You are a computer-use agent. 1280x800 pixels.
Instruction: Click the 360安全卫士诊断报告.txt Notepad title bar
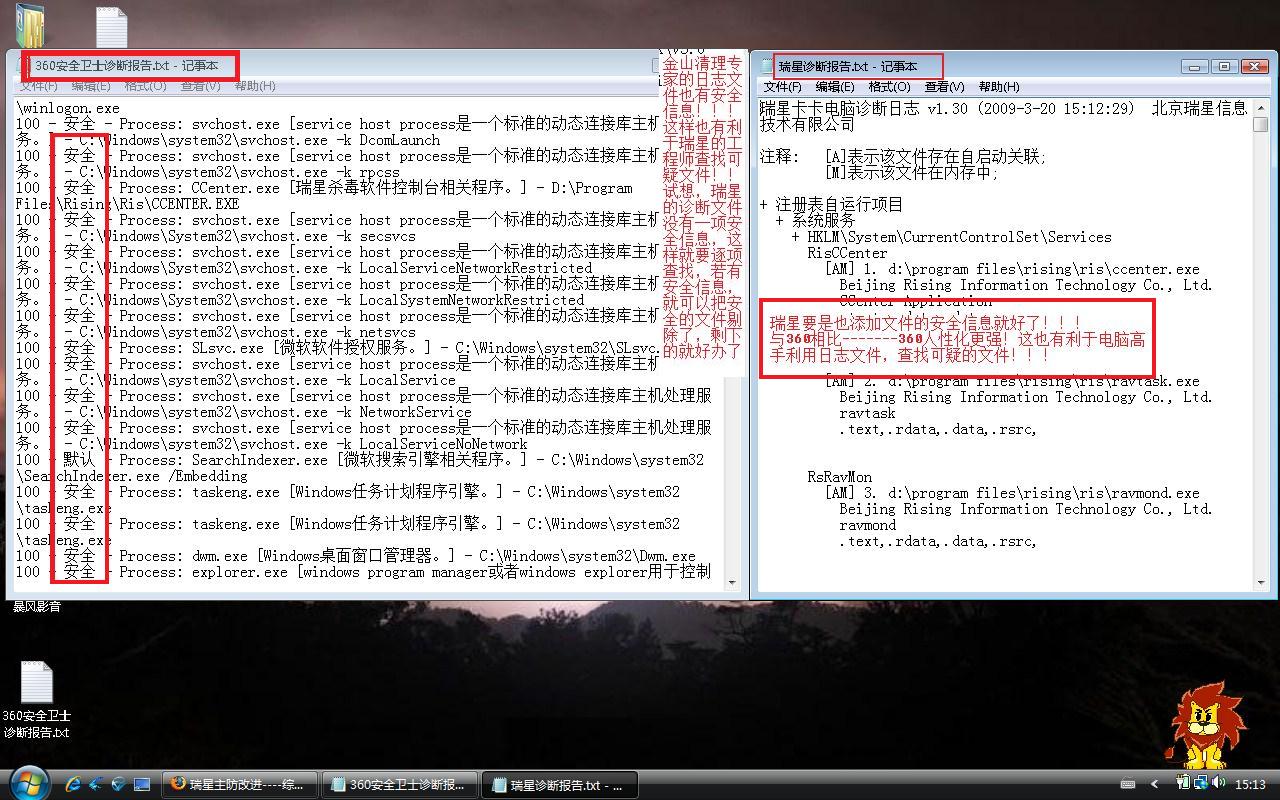click(x=330, y=66)
